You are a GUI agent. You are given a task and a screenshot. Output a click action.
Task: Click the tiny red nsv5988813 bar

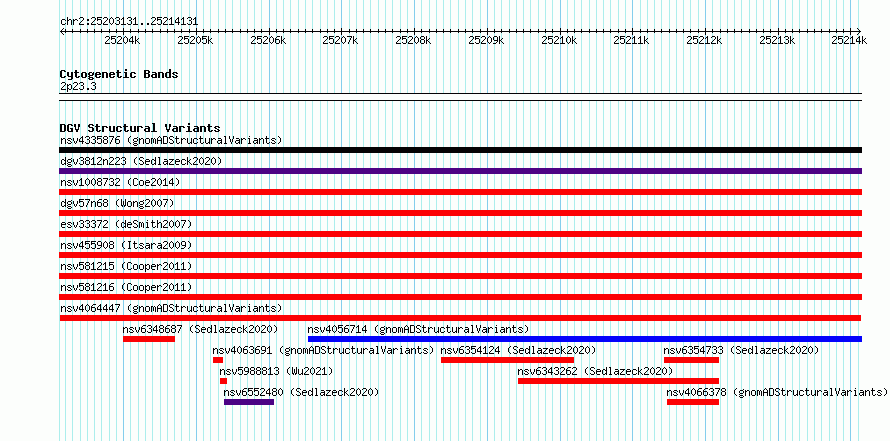[x=223, y=381]
